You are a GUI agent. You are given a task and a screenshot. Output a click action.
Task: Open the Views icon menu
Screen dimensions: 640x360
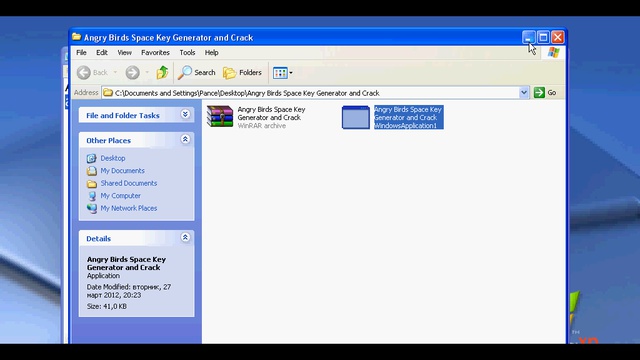pyautogui.click(x=280, y=73)
